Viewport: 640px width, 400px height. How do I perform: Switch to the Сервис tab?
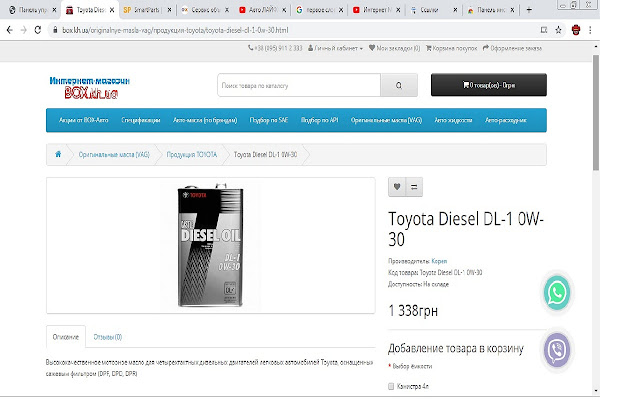(x=206, y=10)
